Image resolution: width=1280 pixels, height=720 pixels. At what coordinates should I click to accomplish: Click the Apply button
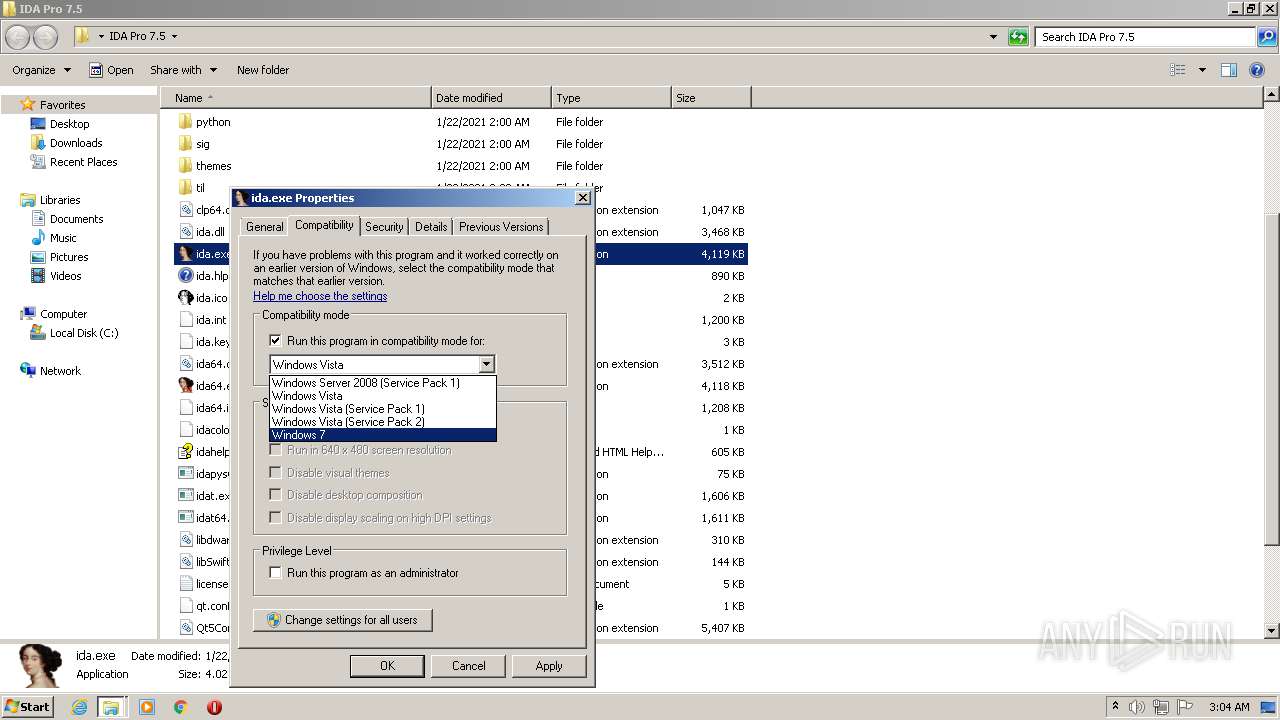coord(549,666)
